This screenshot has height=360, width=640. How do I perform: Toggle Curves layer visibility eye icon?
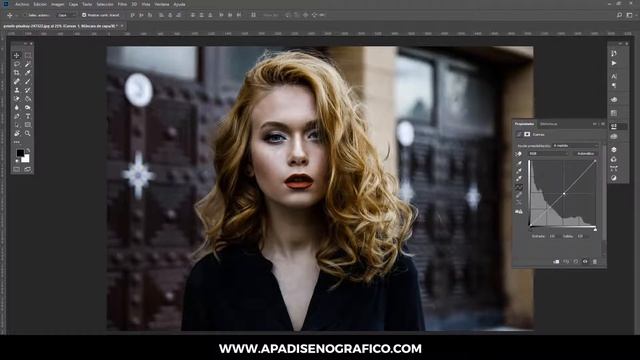coord(585,261)
